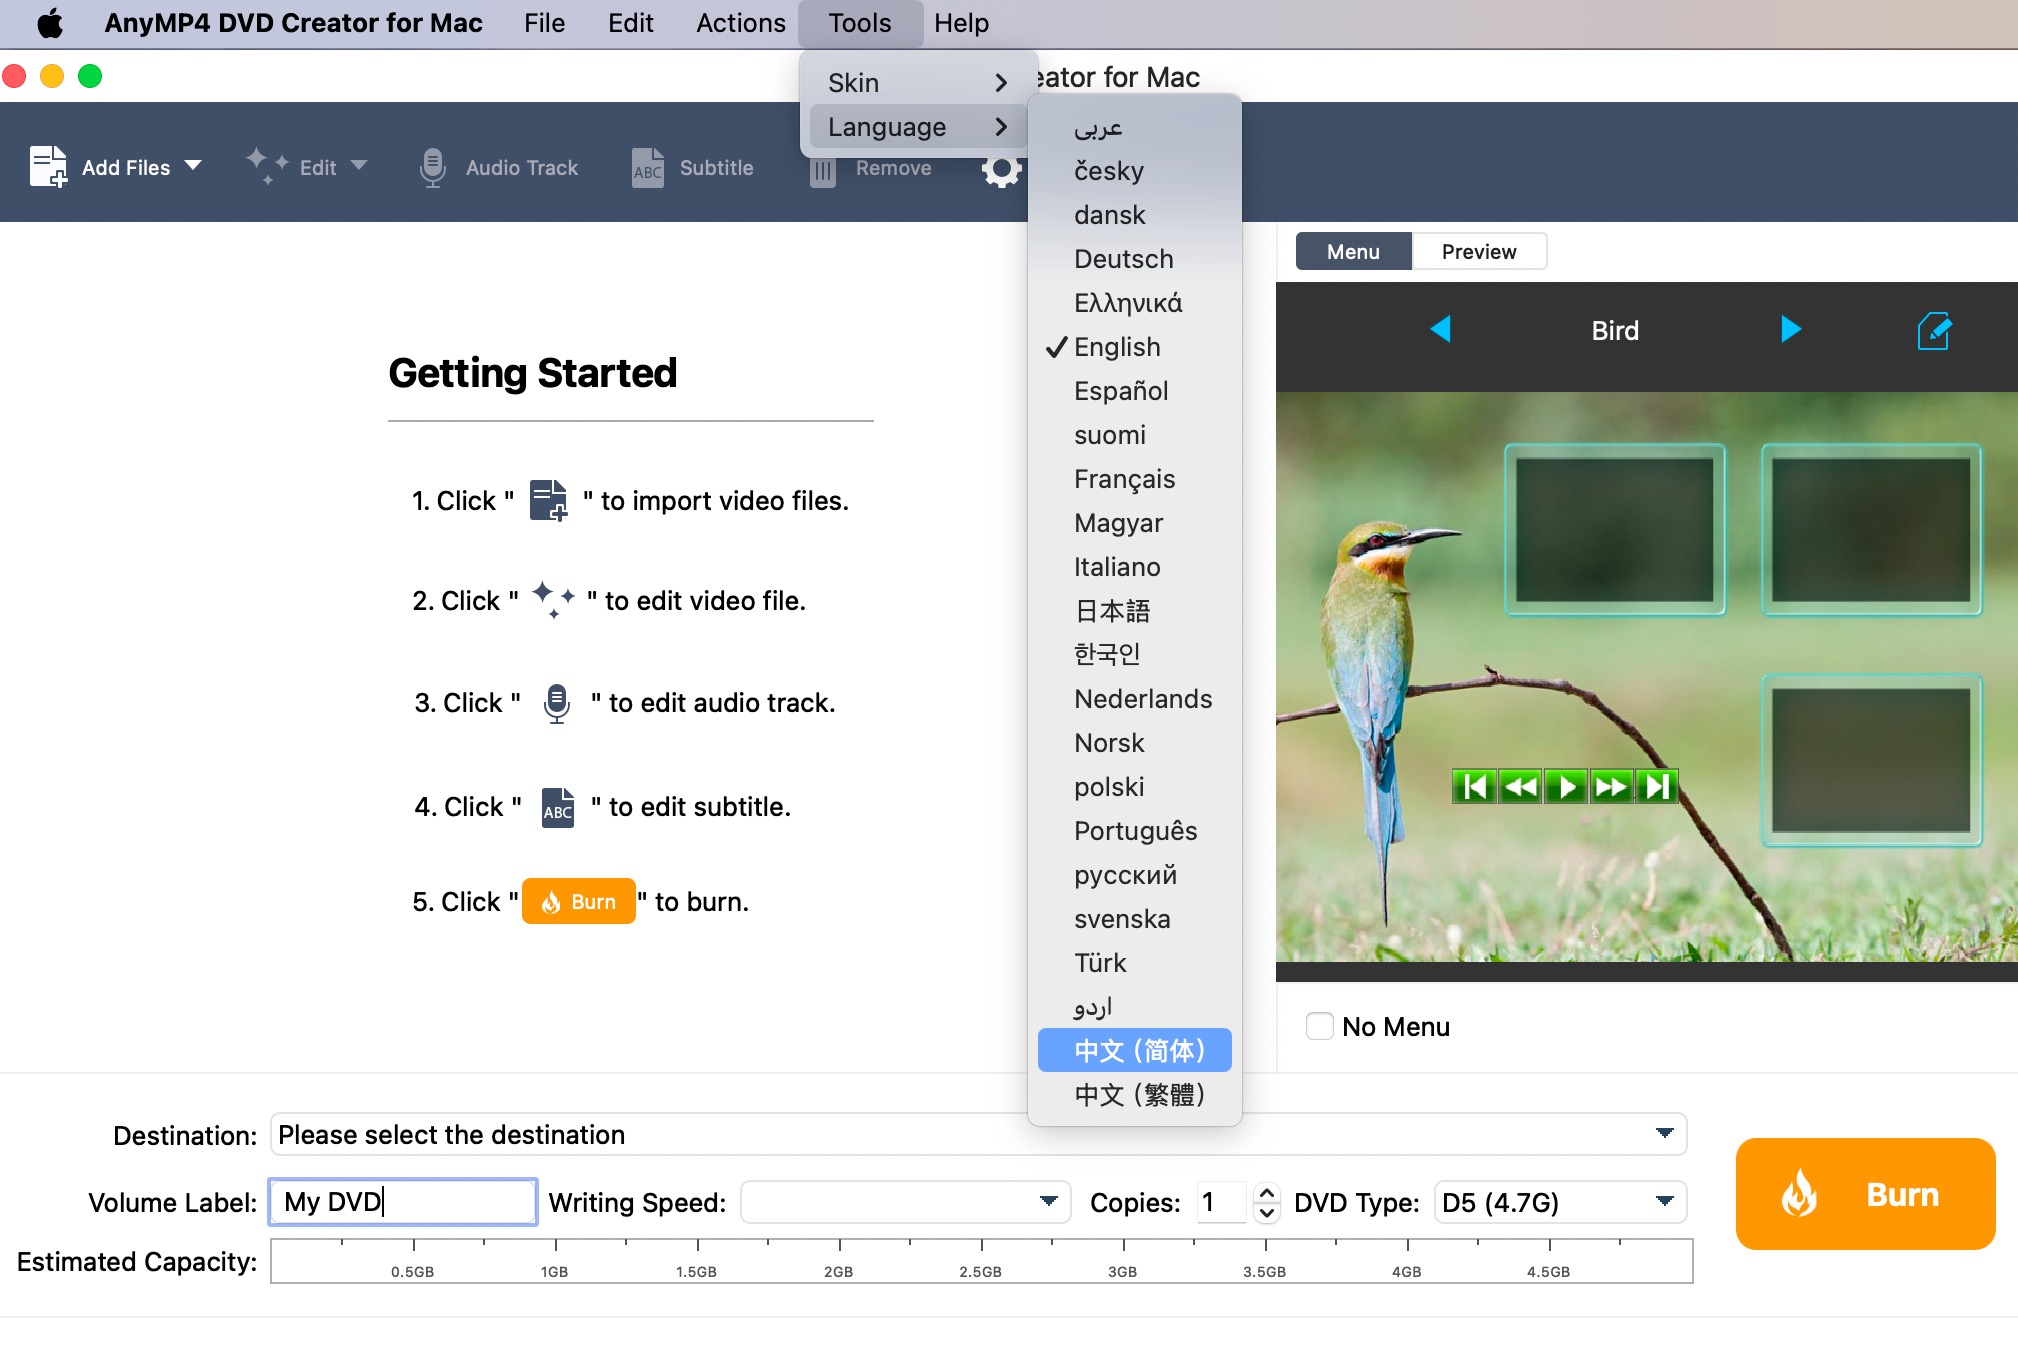The height and width of the screenshot is (1352, 2018).
Task: Click the Edit sparkle icon in toolbar
Action: (x=266, y=165)
